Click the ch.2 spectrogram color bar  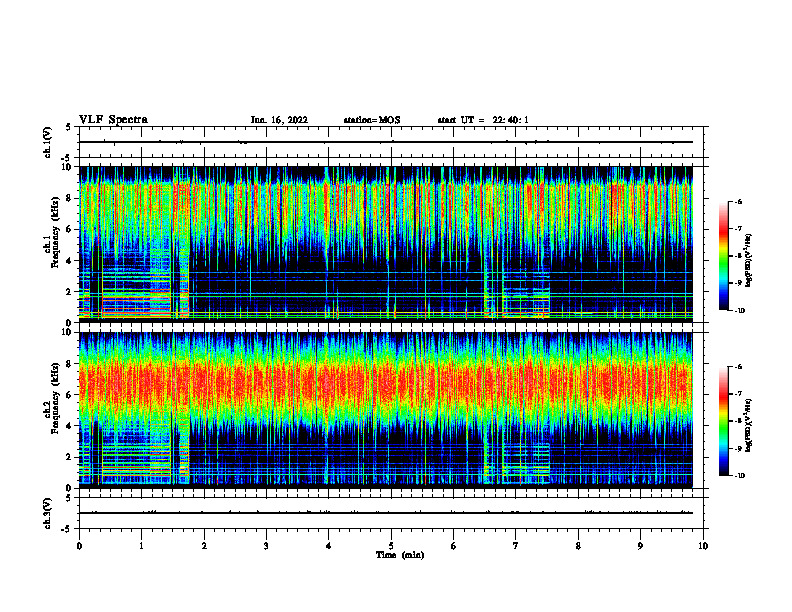tap(724, 421)
